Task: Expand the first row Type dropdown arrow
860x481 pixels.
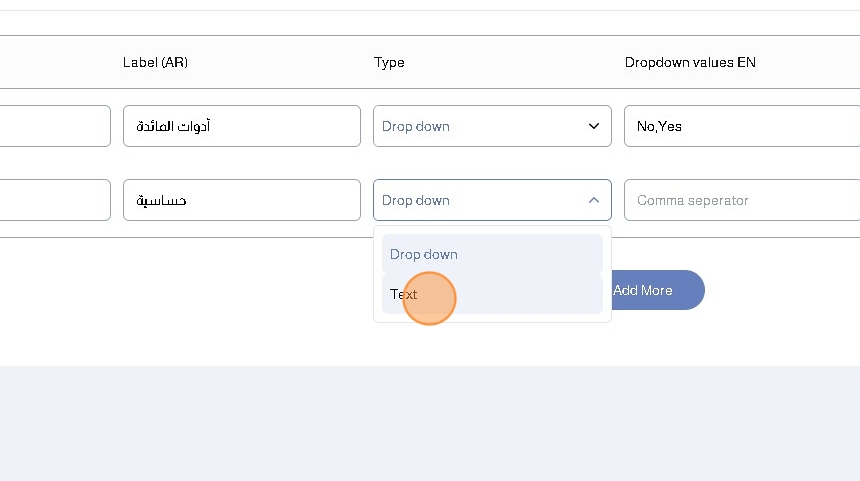Action: (x=593, y=127)
